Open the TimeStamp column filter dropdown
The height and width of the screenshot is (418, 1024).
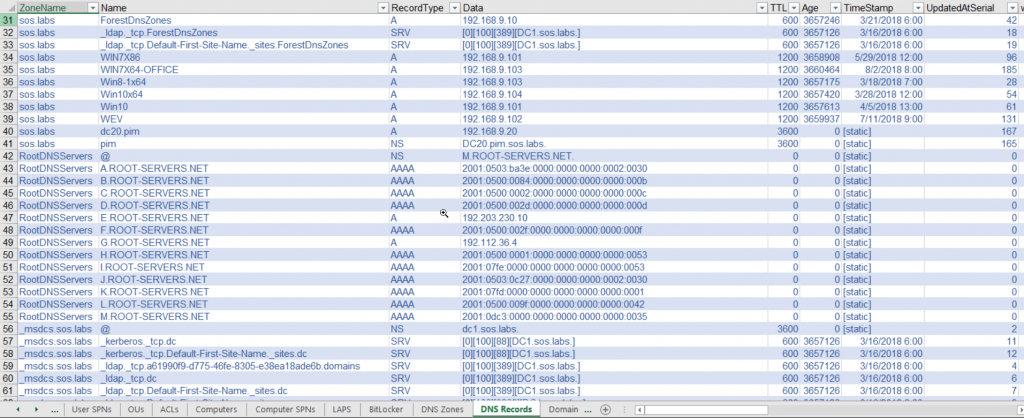coord(918,8)
